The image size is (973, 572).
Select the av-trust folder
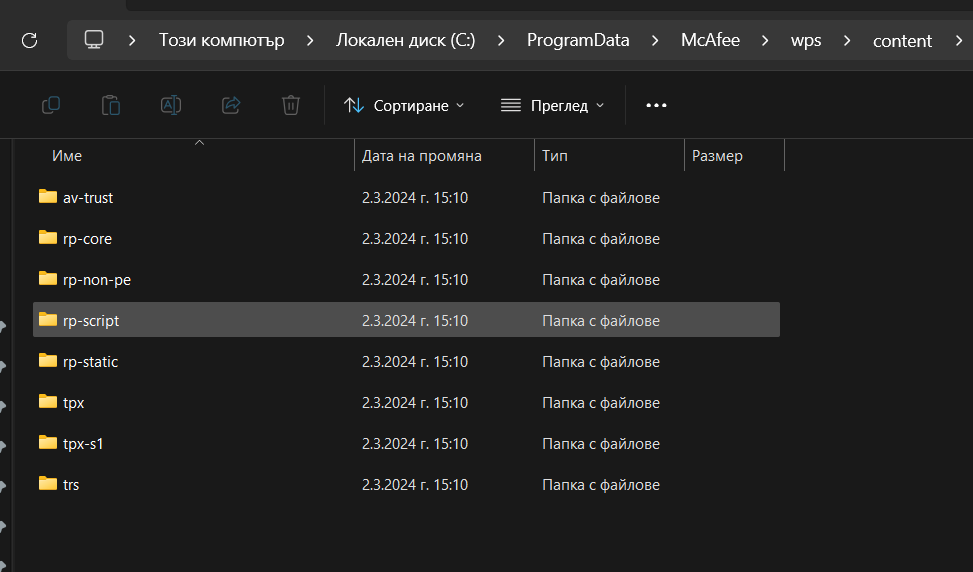tap(88, 198)
